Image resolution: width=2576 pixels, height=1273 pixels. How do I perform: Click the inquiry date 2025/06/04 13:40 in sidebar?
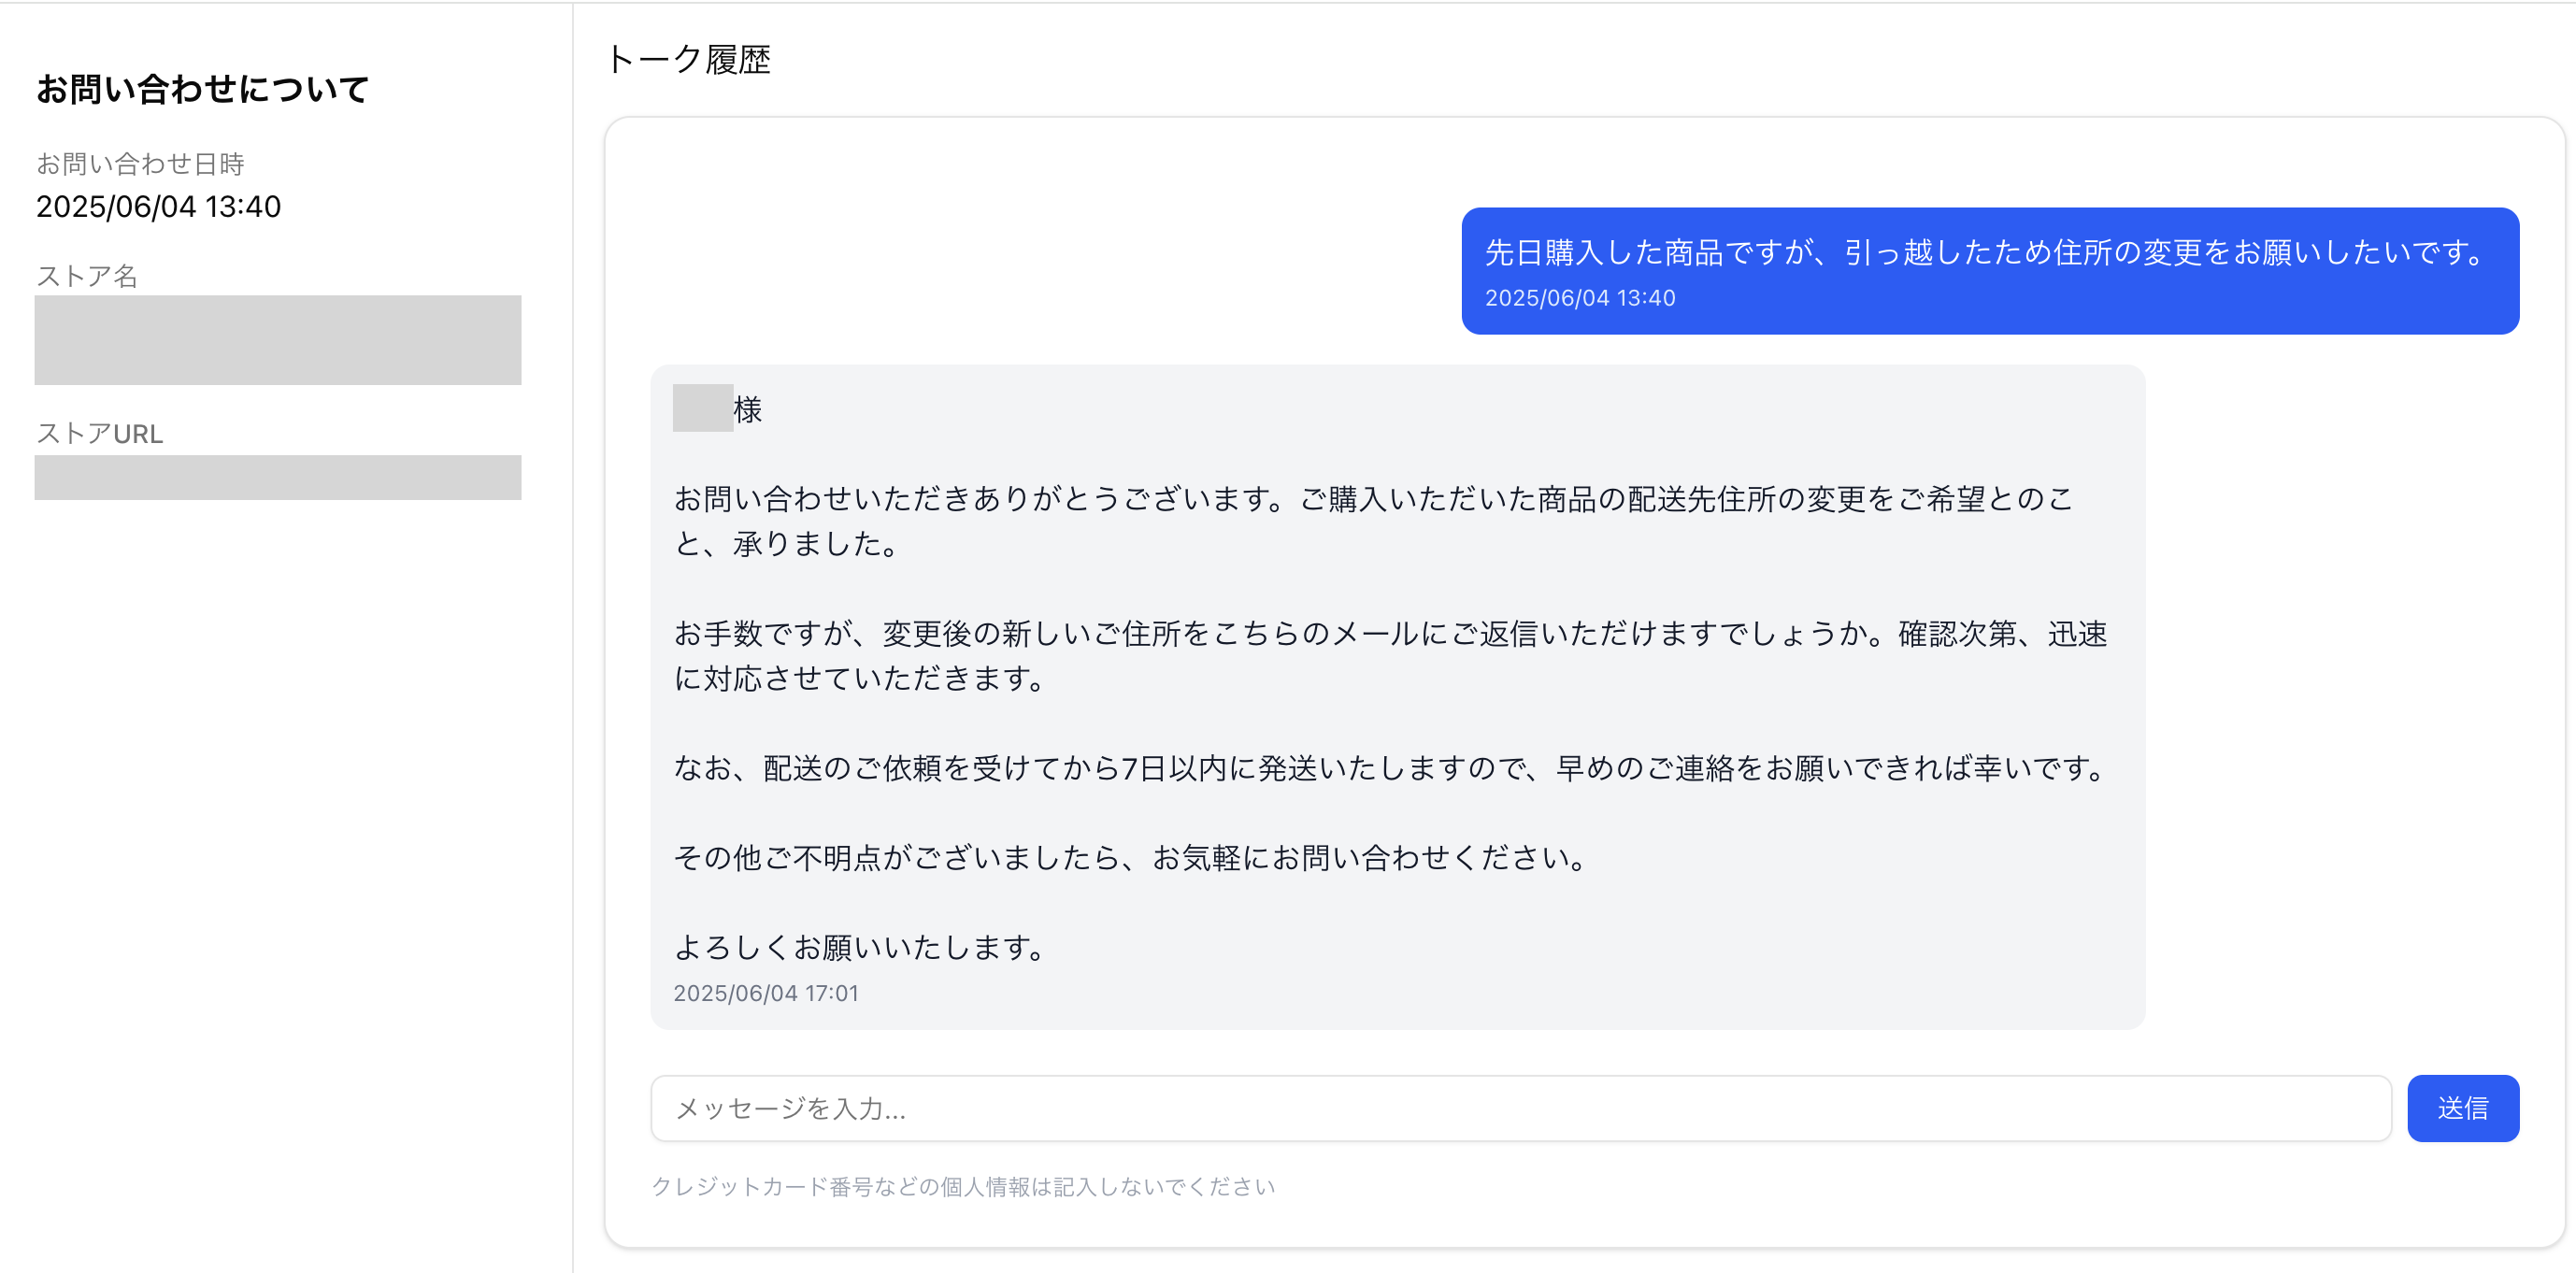159,207
